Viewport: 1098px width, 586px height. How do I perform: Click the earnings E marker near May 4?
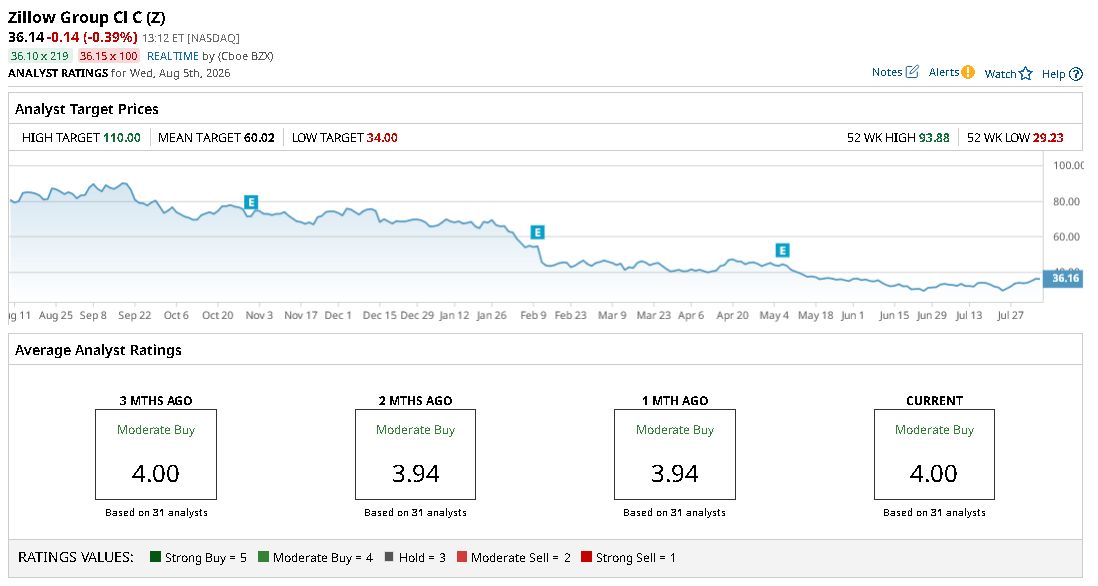(782, 250)
